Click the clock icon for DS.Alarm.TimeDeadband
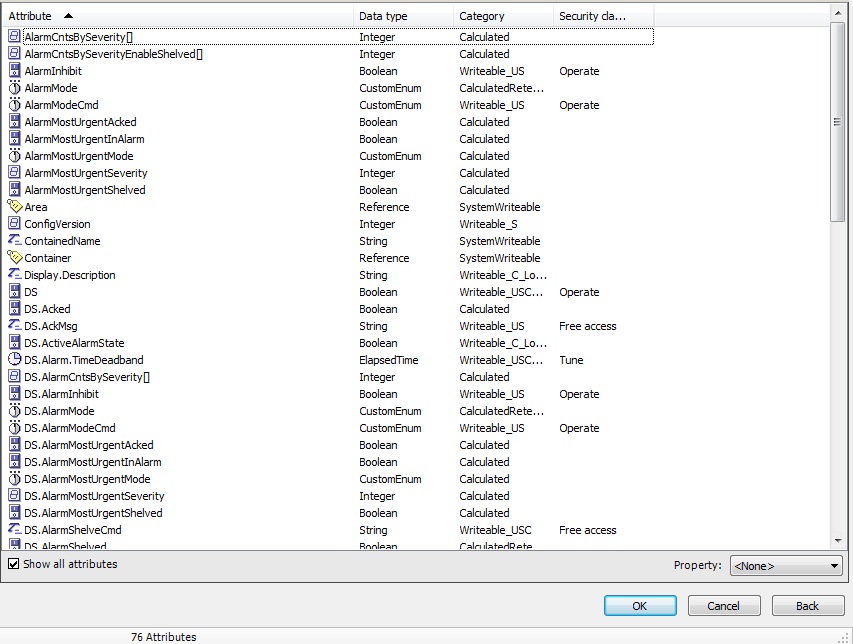The image size is (853, 644). [x=15, y=360]
